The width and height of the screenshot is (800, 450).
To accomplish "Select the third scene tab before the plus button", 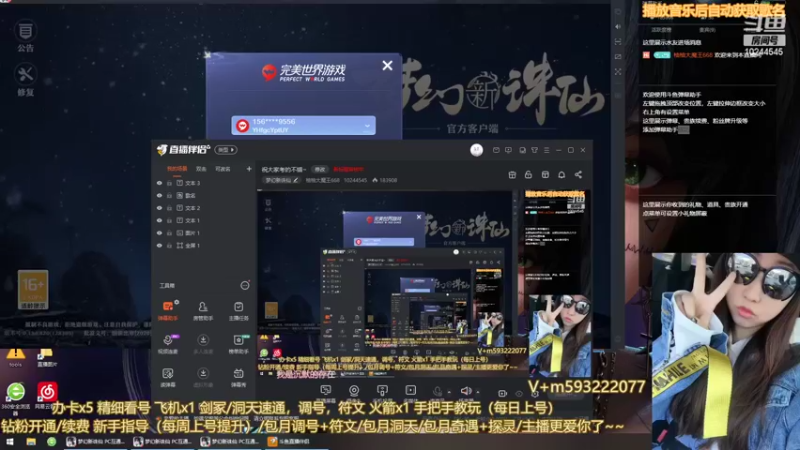I will (x=222, y=169).
